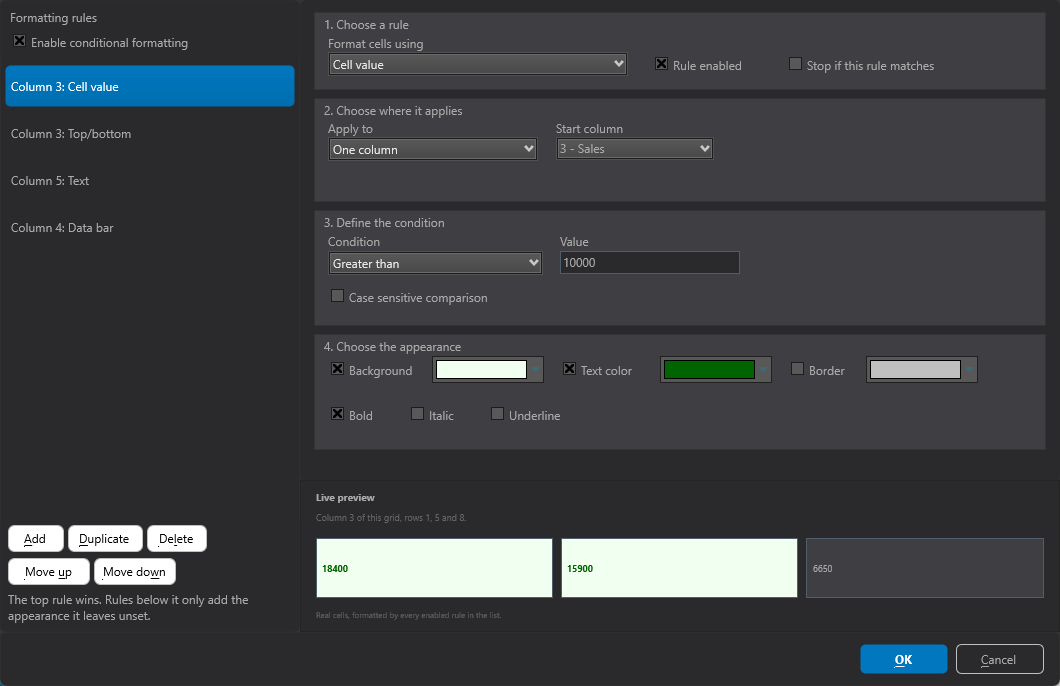Confirm with the OK button
Viewport: 1060px width, 686px height.
point(903,659)
